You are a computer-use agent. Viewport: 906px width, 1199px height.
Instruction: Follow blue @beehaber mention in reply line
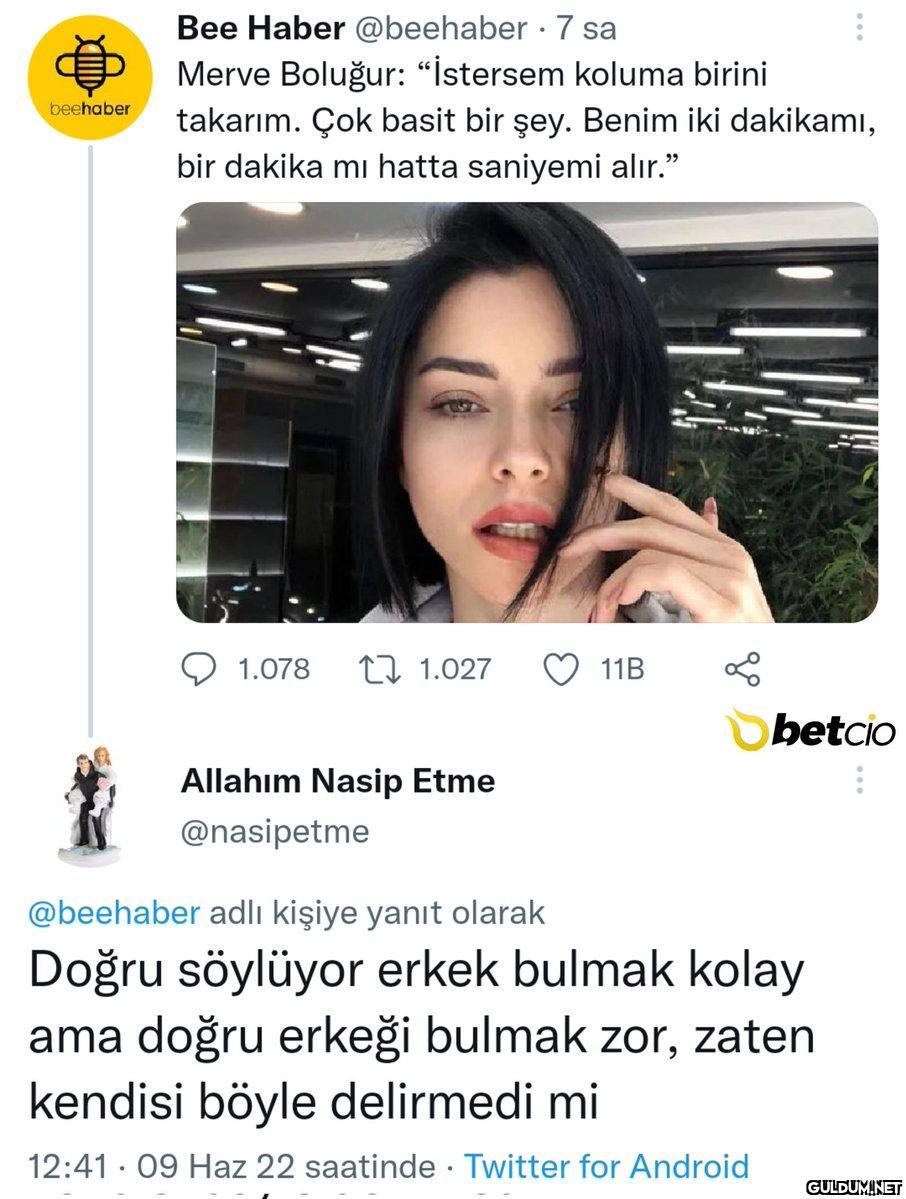114,912
